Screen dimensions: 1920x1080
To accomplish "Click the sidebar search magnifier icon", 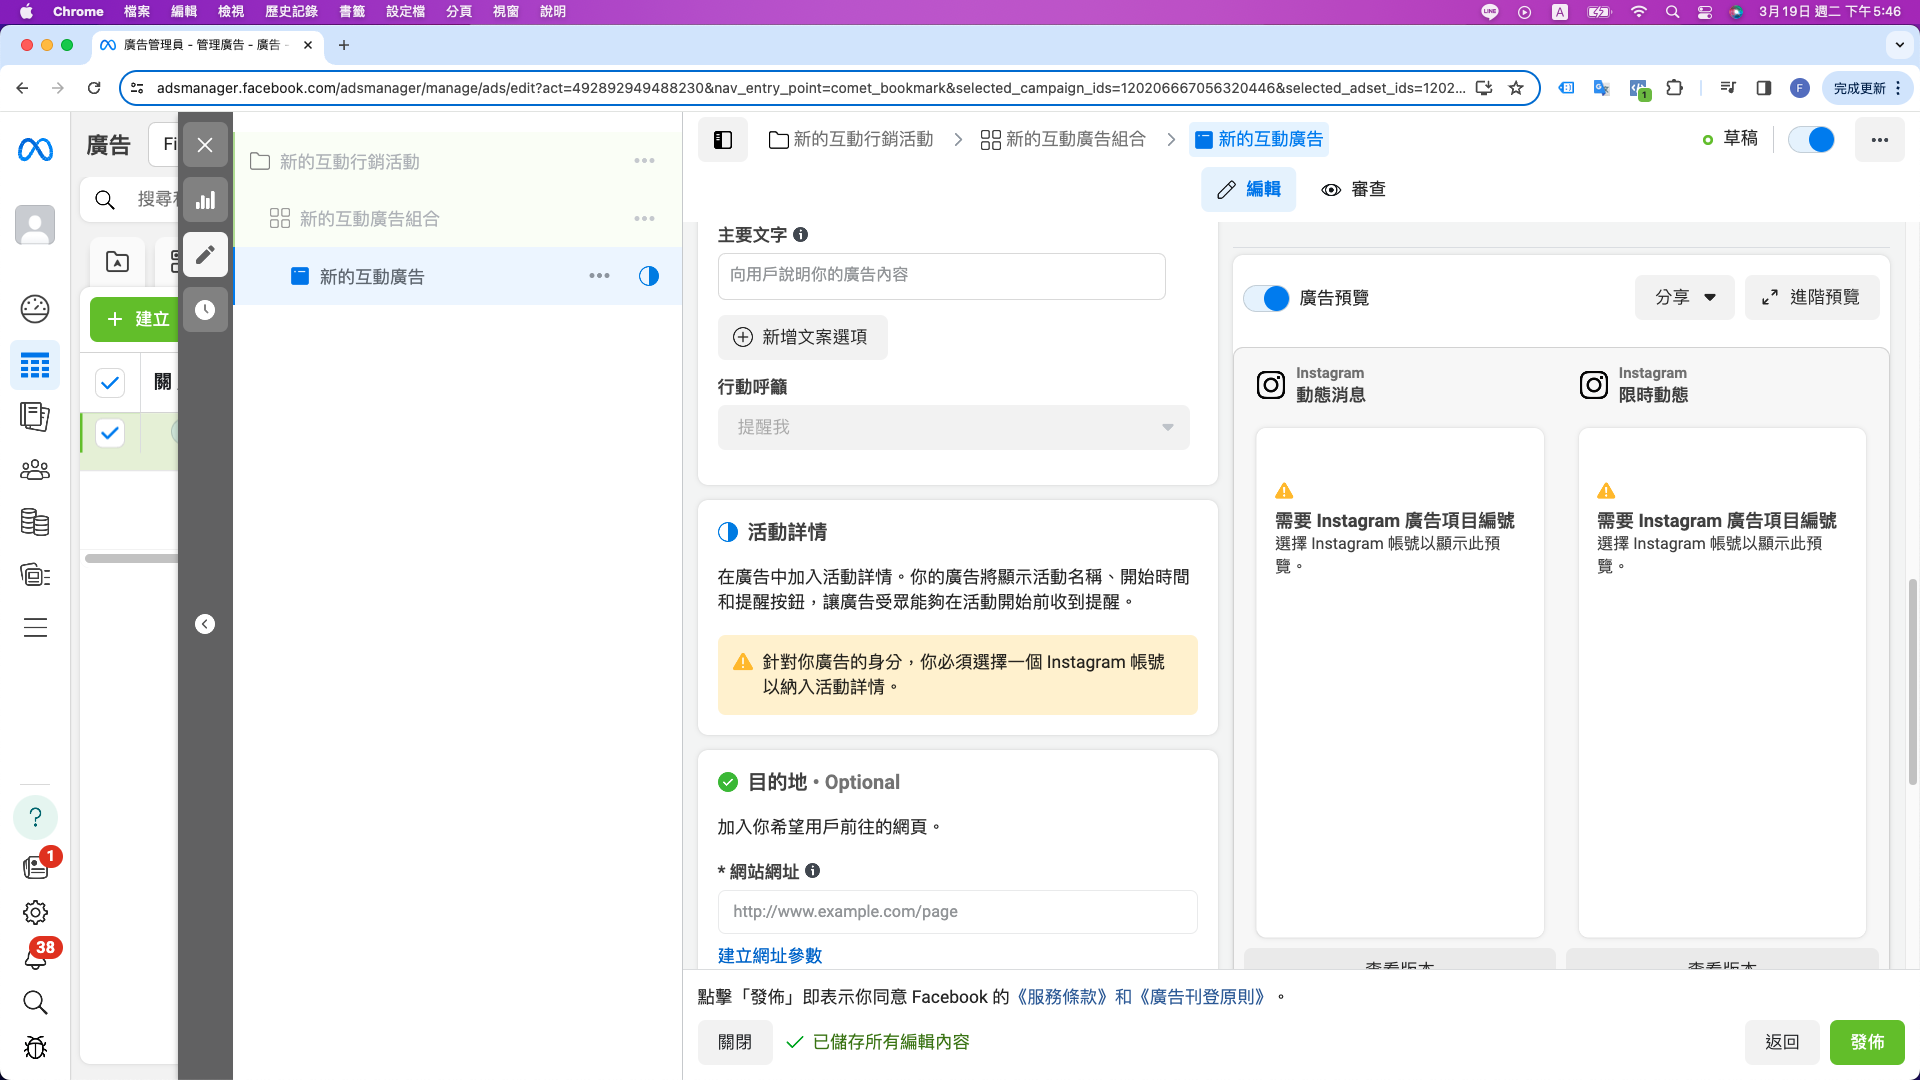I will [x=35, y=1002].
